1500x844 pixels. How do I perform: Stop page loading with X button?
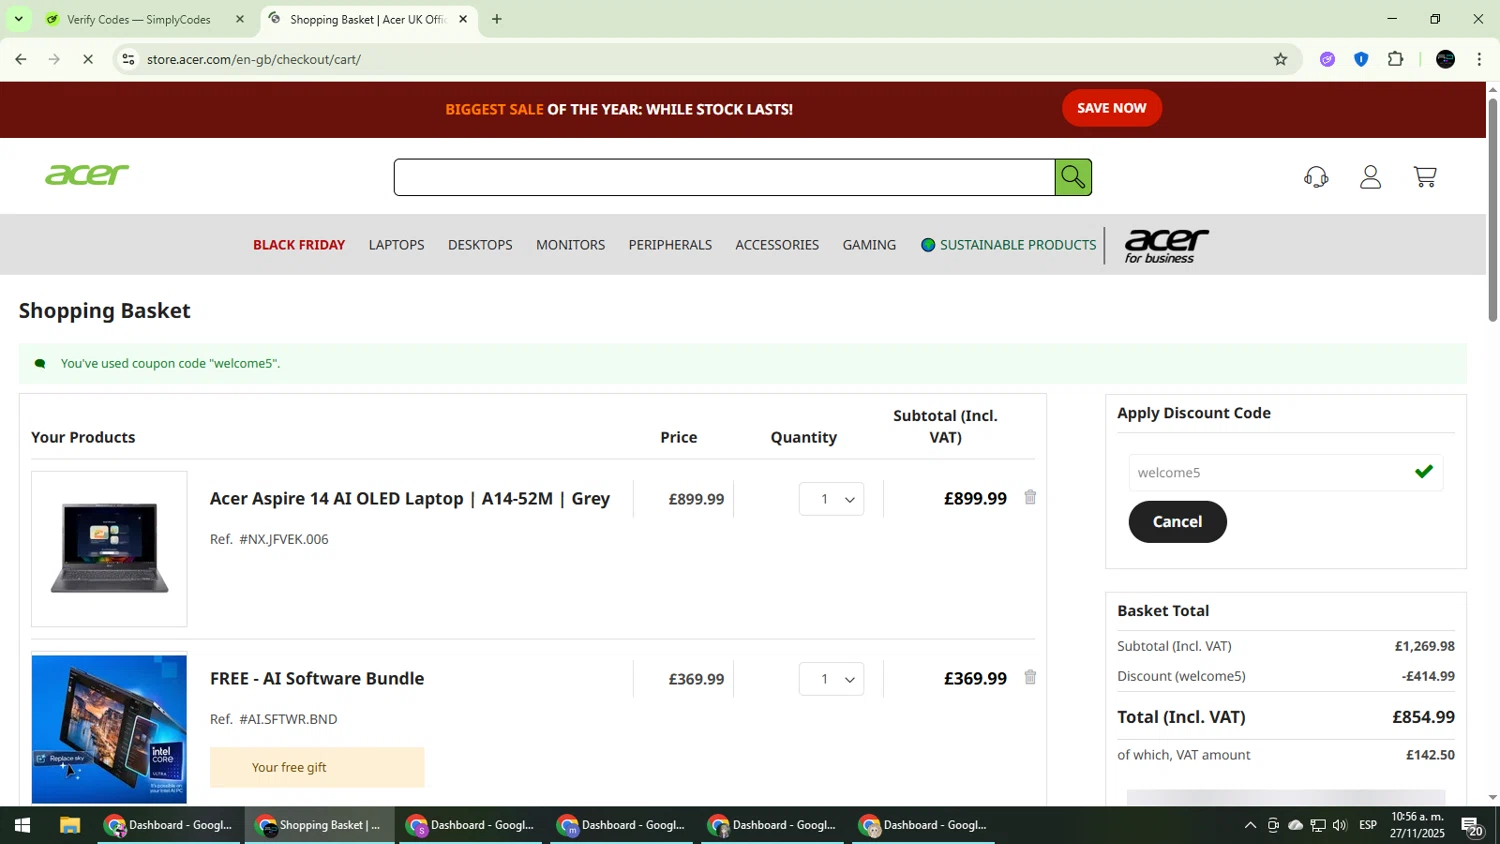(x=88, y=59)
